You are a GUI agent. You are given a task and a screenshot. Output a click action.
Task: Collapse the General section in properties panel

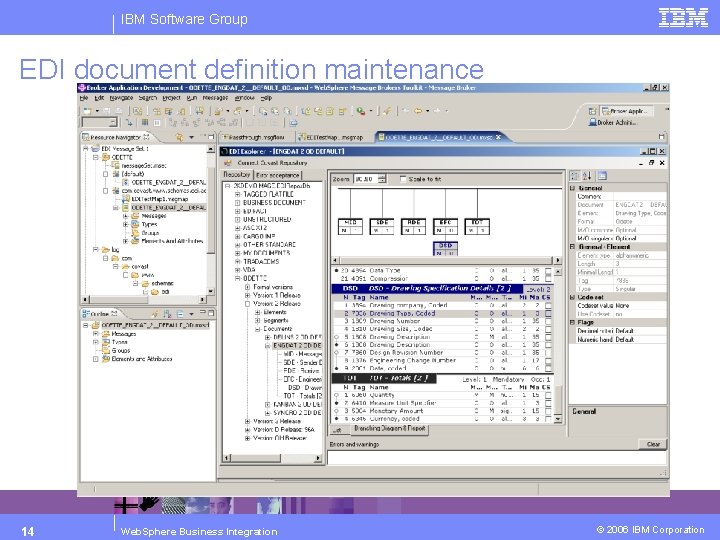(x=573, y=188)
